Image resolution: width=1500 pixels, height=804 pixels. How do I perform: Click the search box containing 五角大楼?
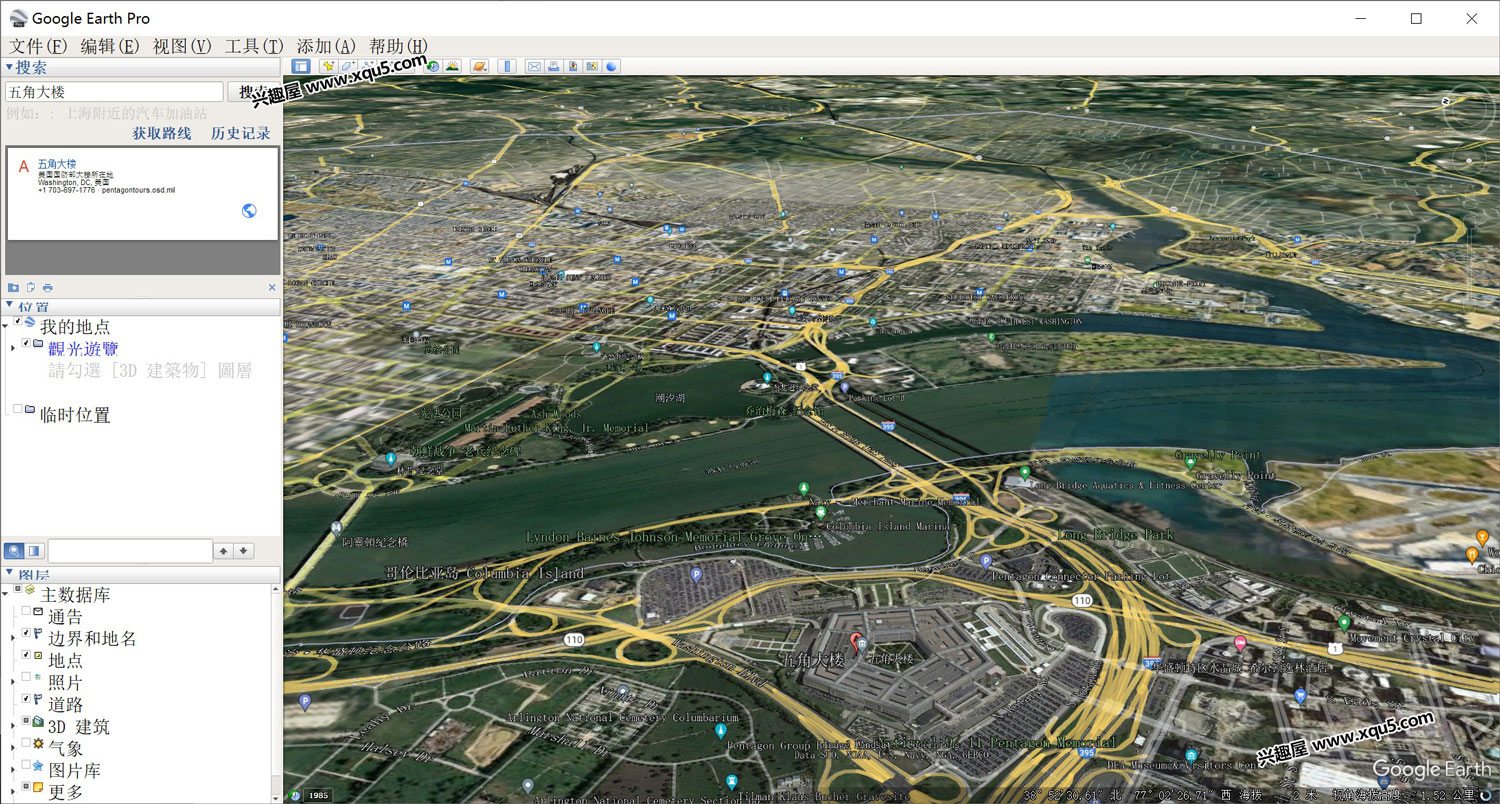[x=114, y=92]
